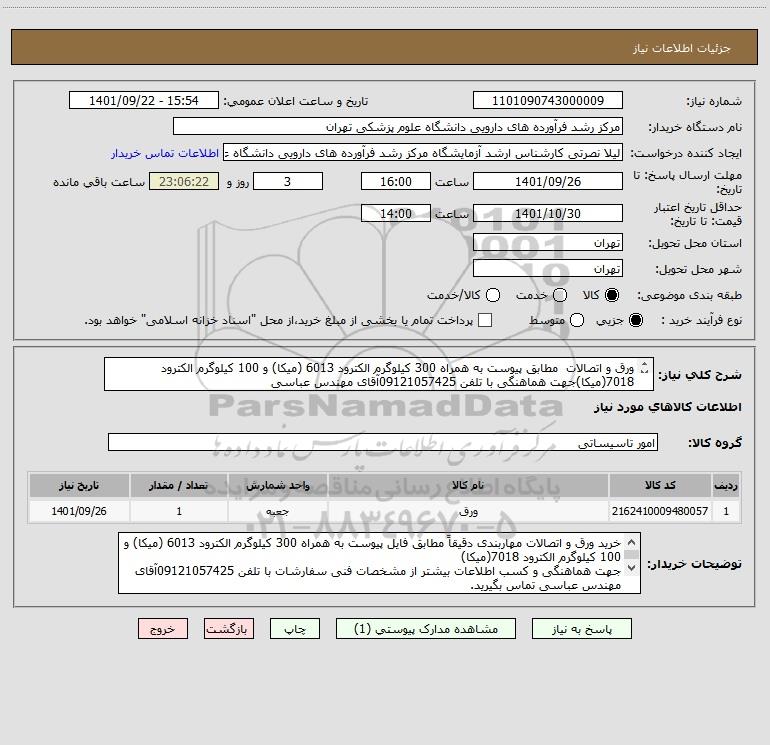The height and width of the screenshot is (745, 770).
Task: Select the کالا radio button
Action: coord(612,295)
